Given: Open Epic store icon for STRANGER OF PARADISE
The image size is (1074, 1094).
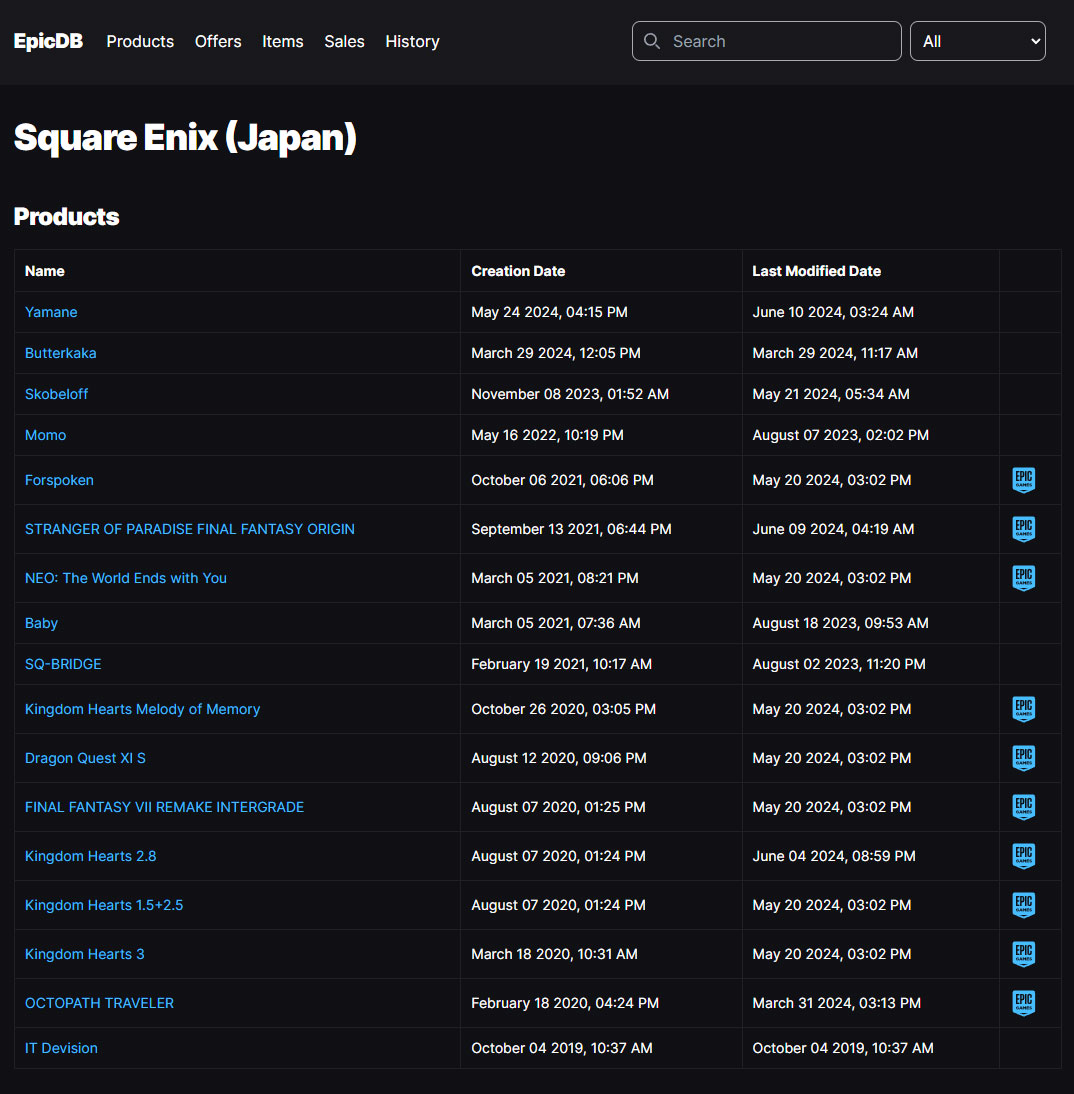Looking at the screenshot, I should click(x=1023, y=529).
